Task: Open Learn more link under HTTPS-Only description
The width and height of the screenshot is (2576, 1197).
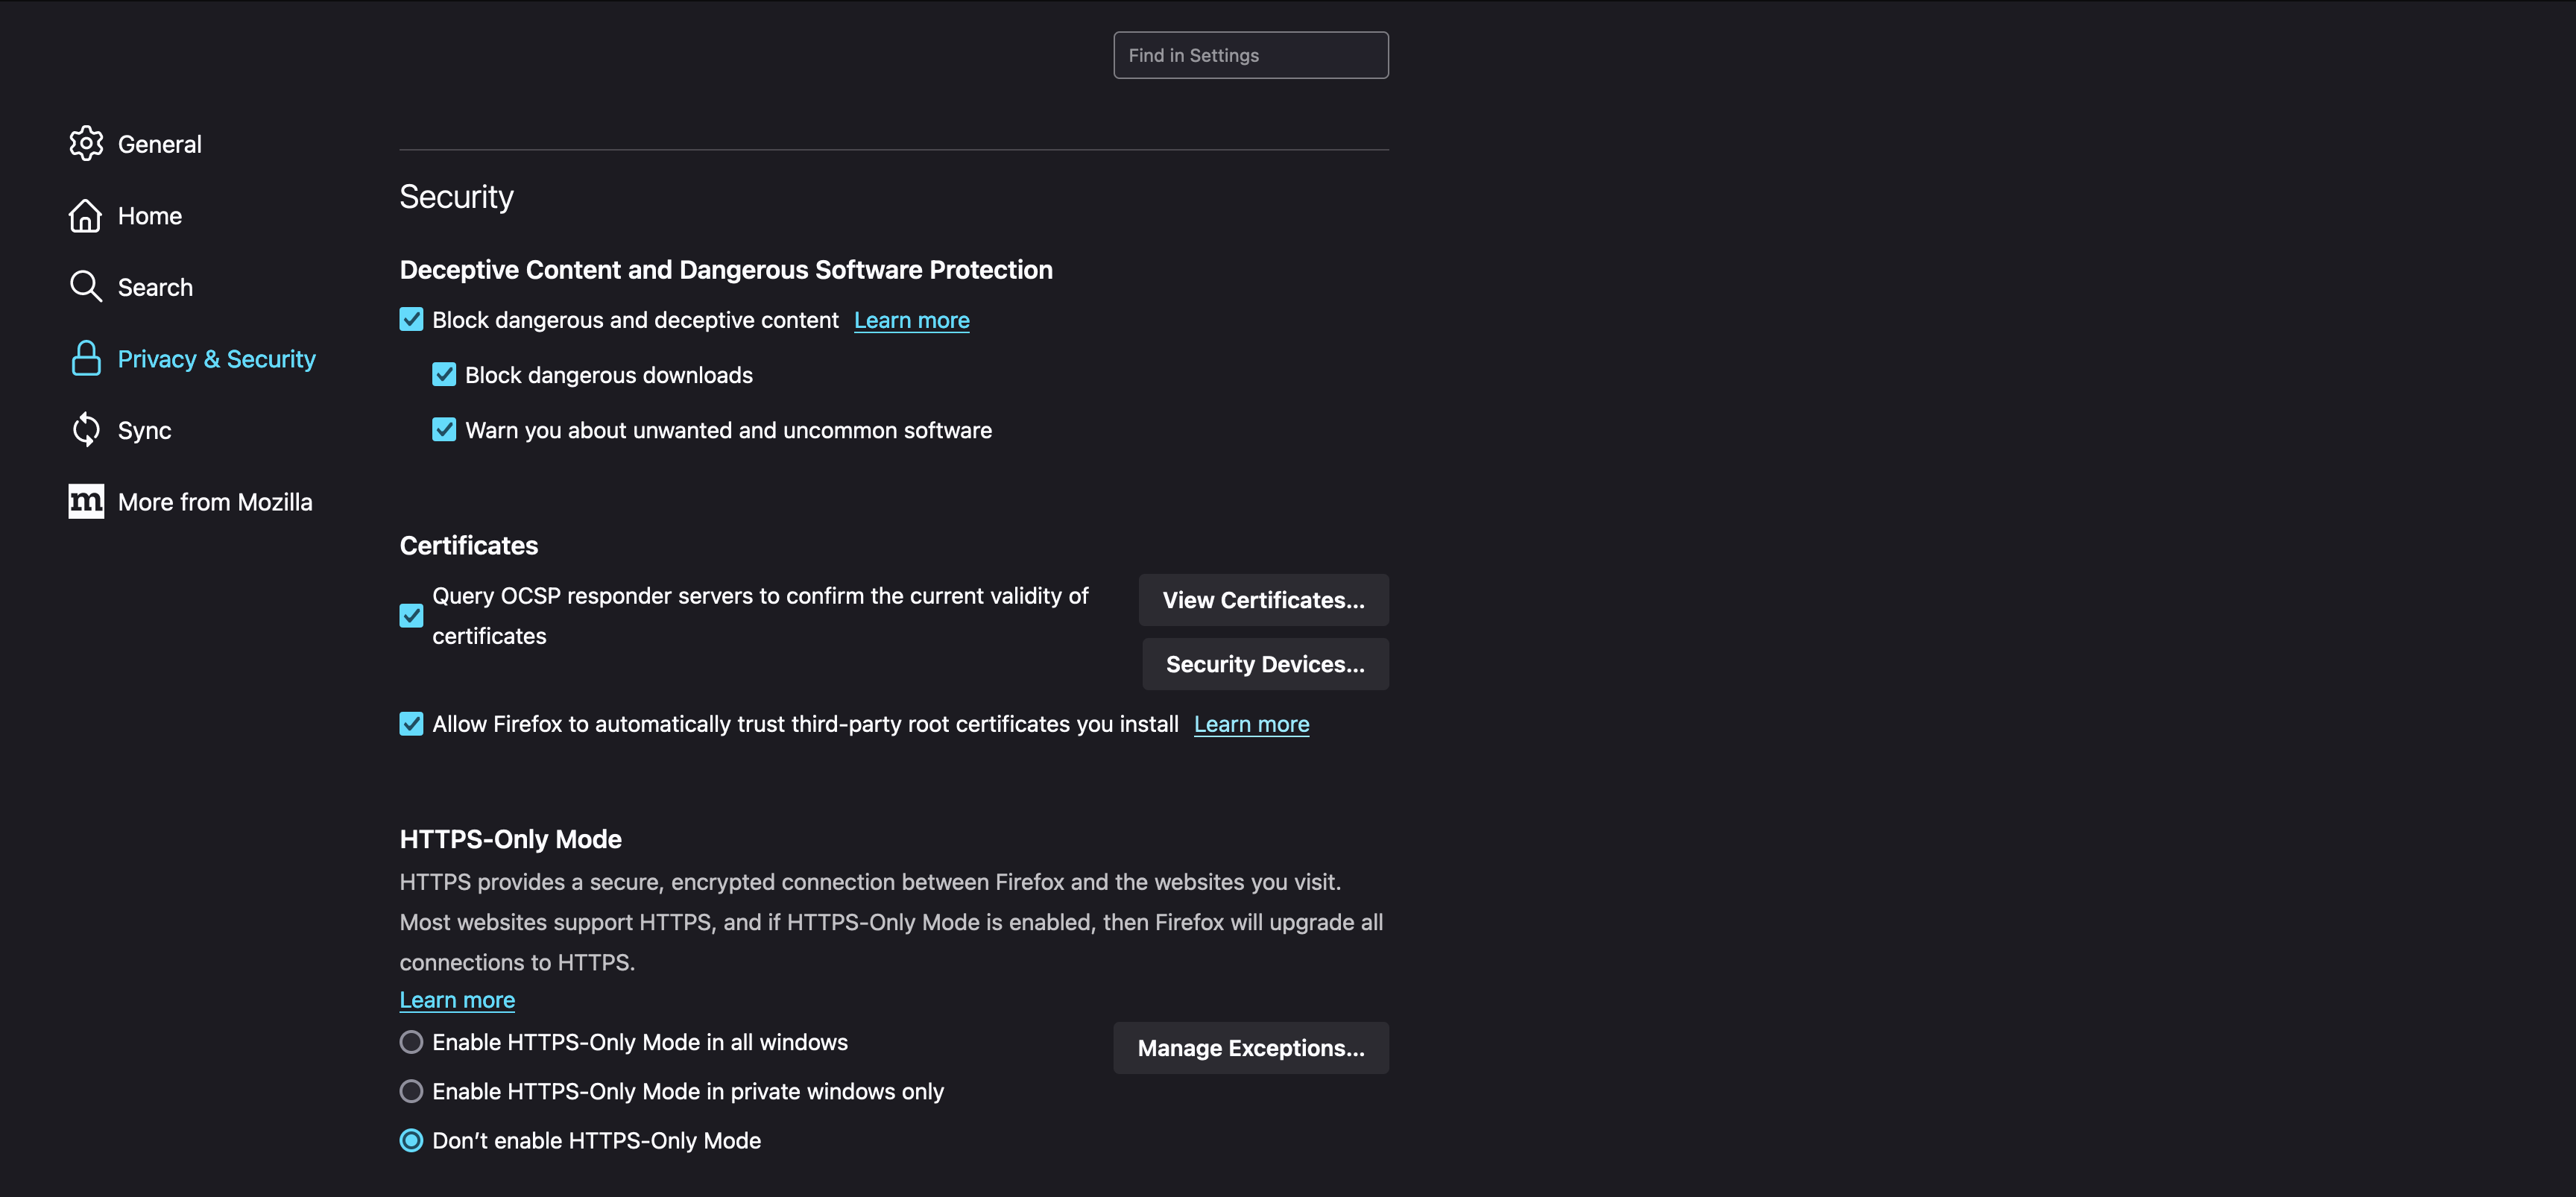Action: [457, 1000]
